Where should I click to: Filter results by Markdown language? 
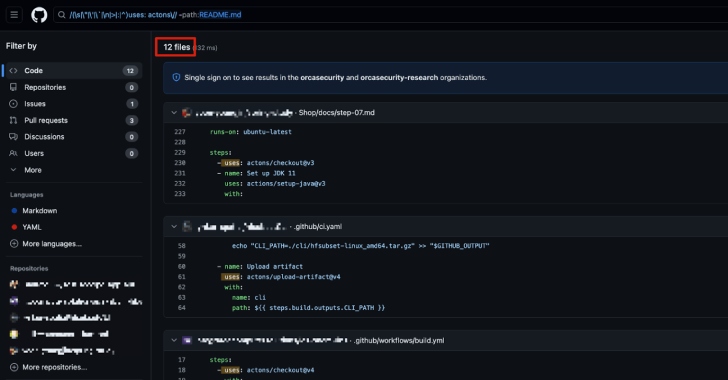pyautogui.click(x=39, y=210)
